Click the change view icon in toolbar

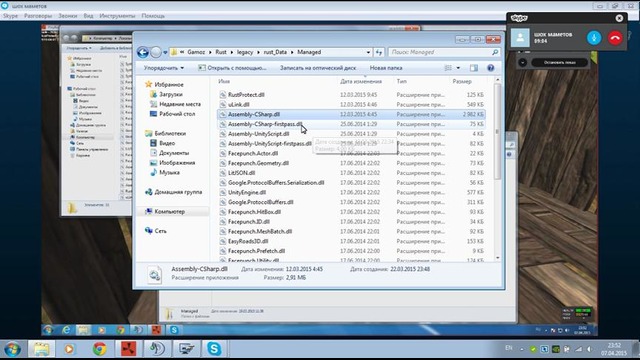(448, 68)
